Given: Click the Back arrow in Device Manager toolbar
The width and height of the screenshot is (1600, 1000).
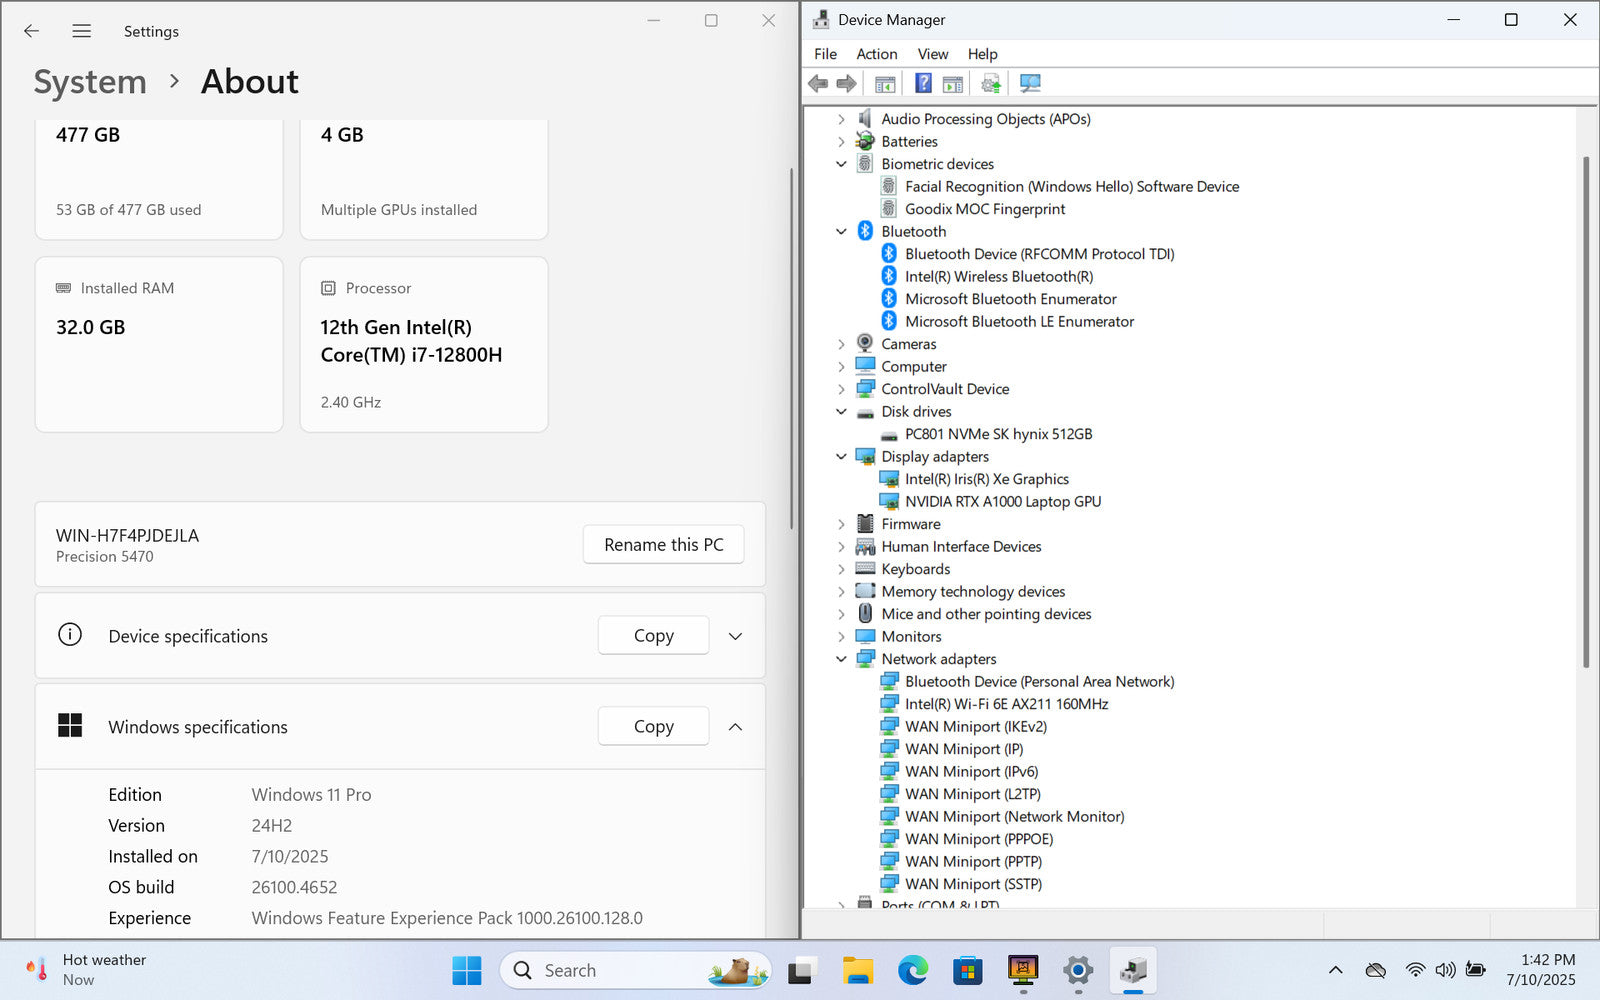Looking at the screenshot, I should [x=818, y=83].
